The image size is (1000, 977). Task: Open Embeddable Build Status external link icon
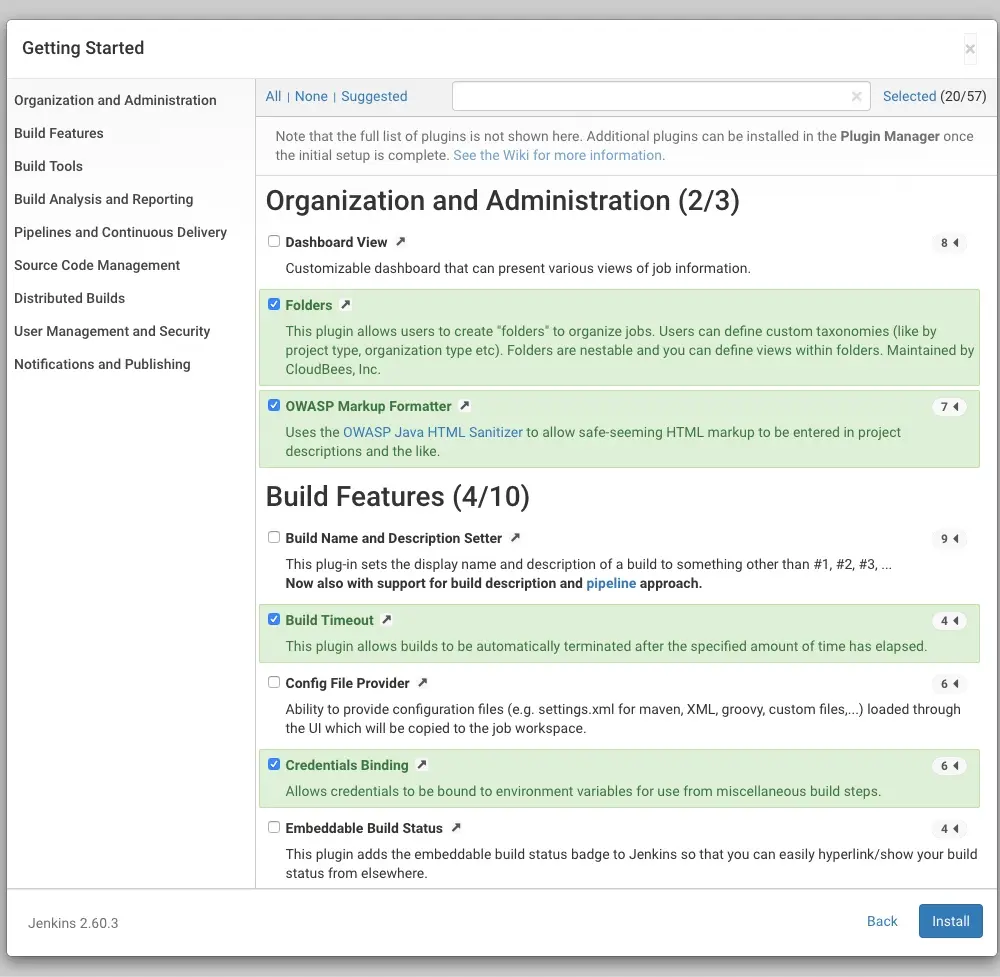tap(456, 828)
